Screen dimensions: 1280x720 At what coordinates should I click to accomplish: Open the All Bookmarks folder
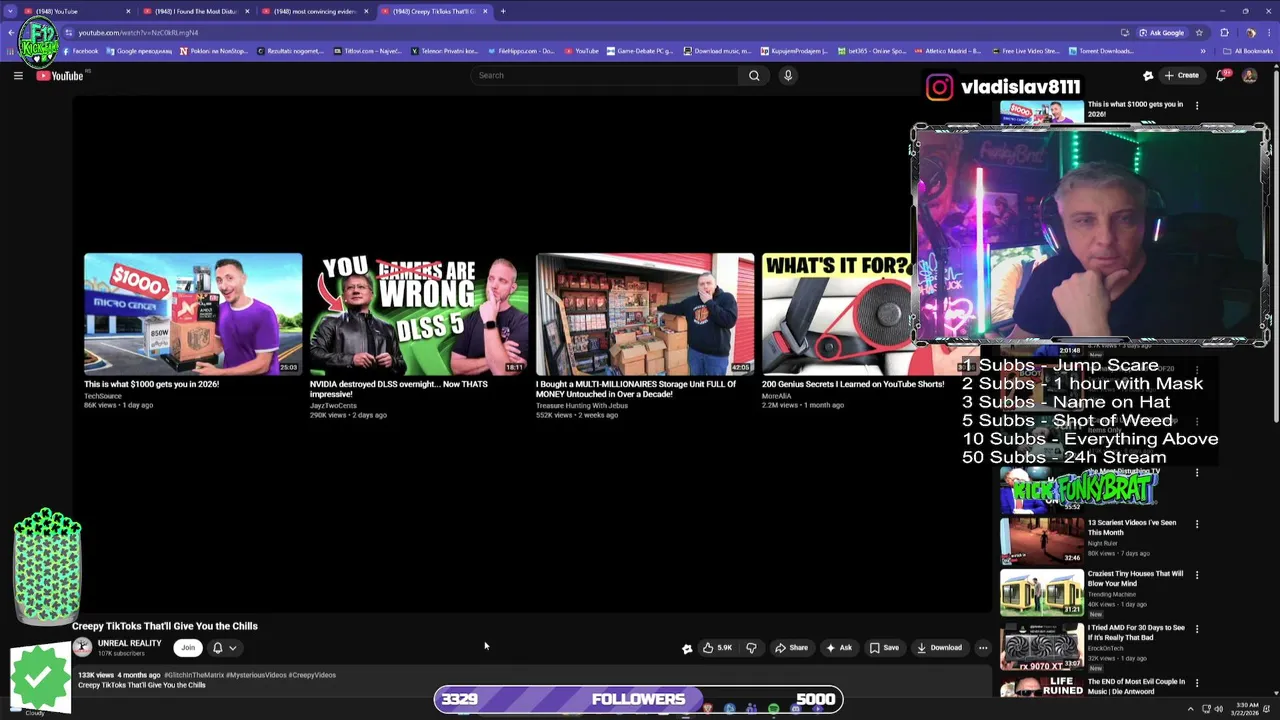1248,51
